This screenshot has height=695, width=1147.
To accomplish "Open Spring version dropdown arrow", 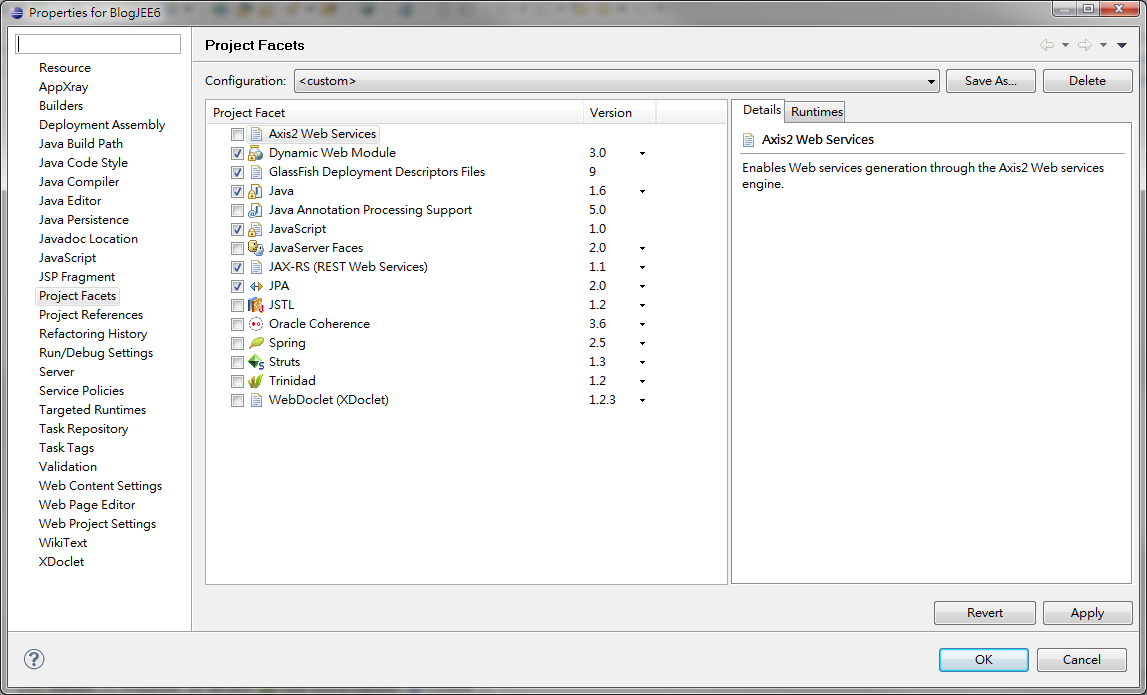I will click(642, 344).
